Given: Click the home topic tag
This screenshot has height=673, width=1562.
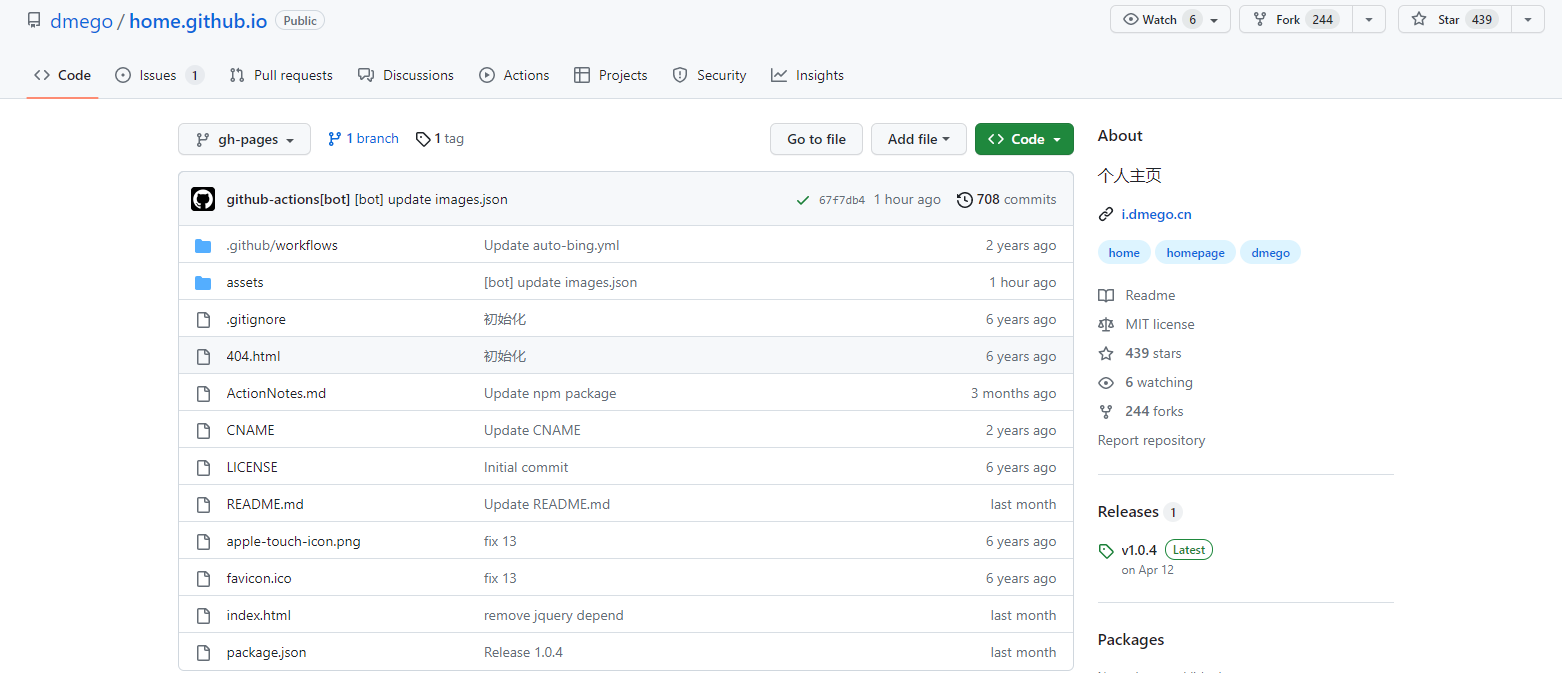Looking at the screenshot, I should [x=1124, y=253].
